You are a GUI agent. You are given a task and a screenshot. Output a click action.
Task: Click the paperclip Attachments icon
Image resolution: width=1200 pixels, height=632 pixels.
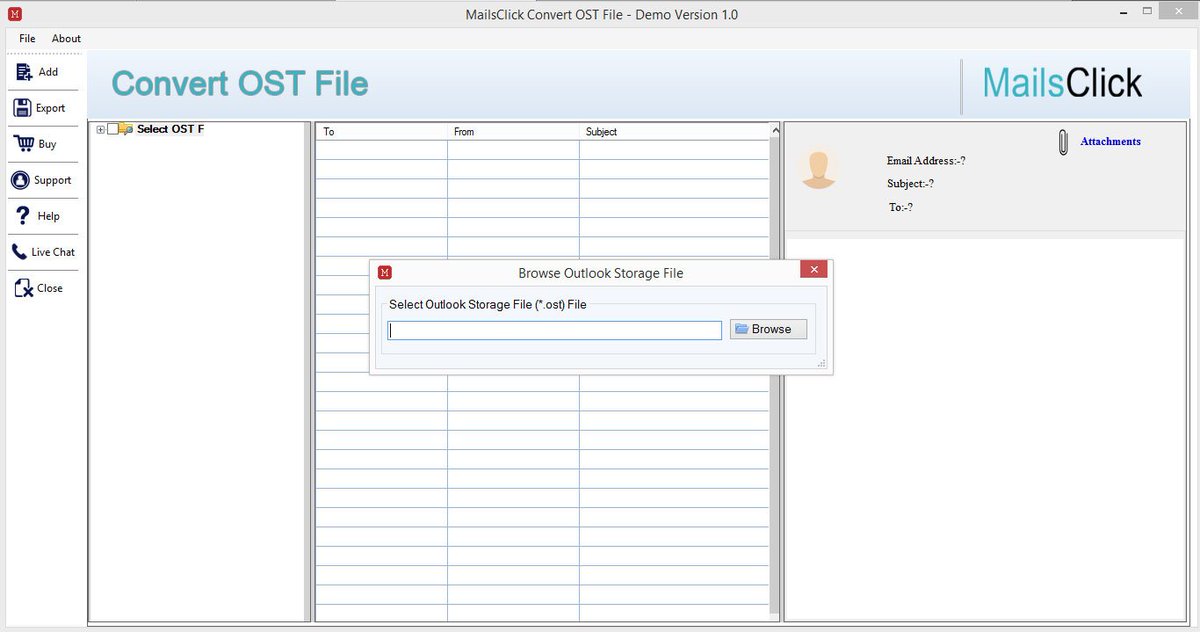point(1063,142)
